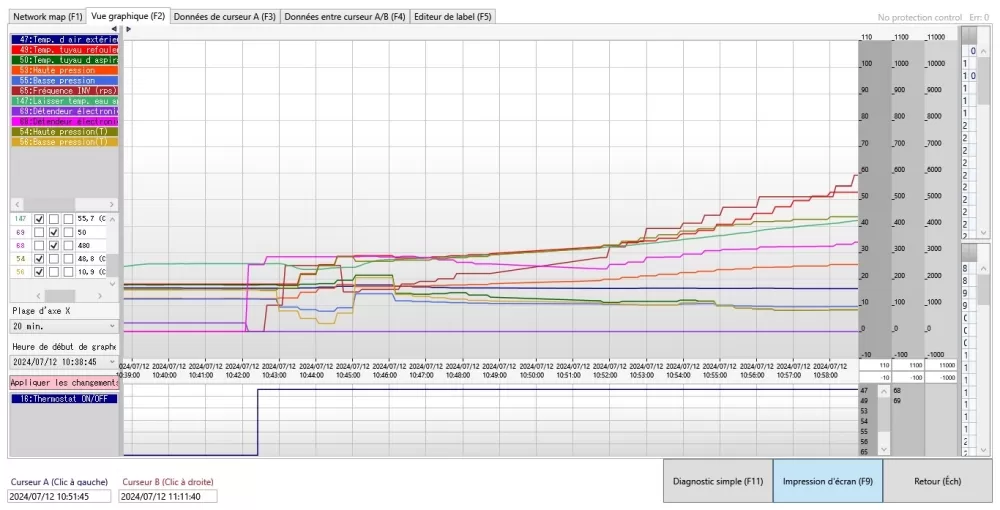Screen dimensions: 1000x510
Task: Uncheck the ticked box in row 69
Action: (x=54, y=232)
